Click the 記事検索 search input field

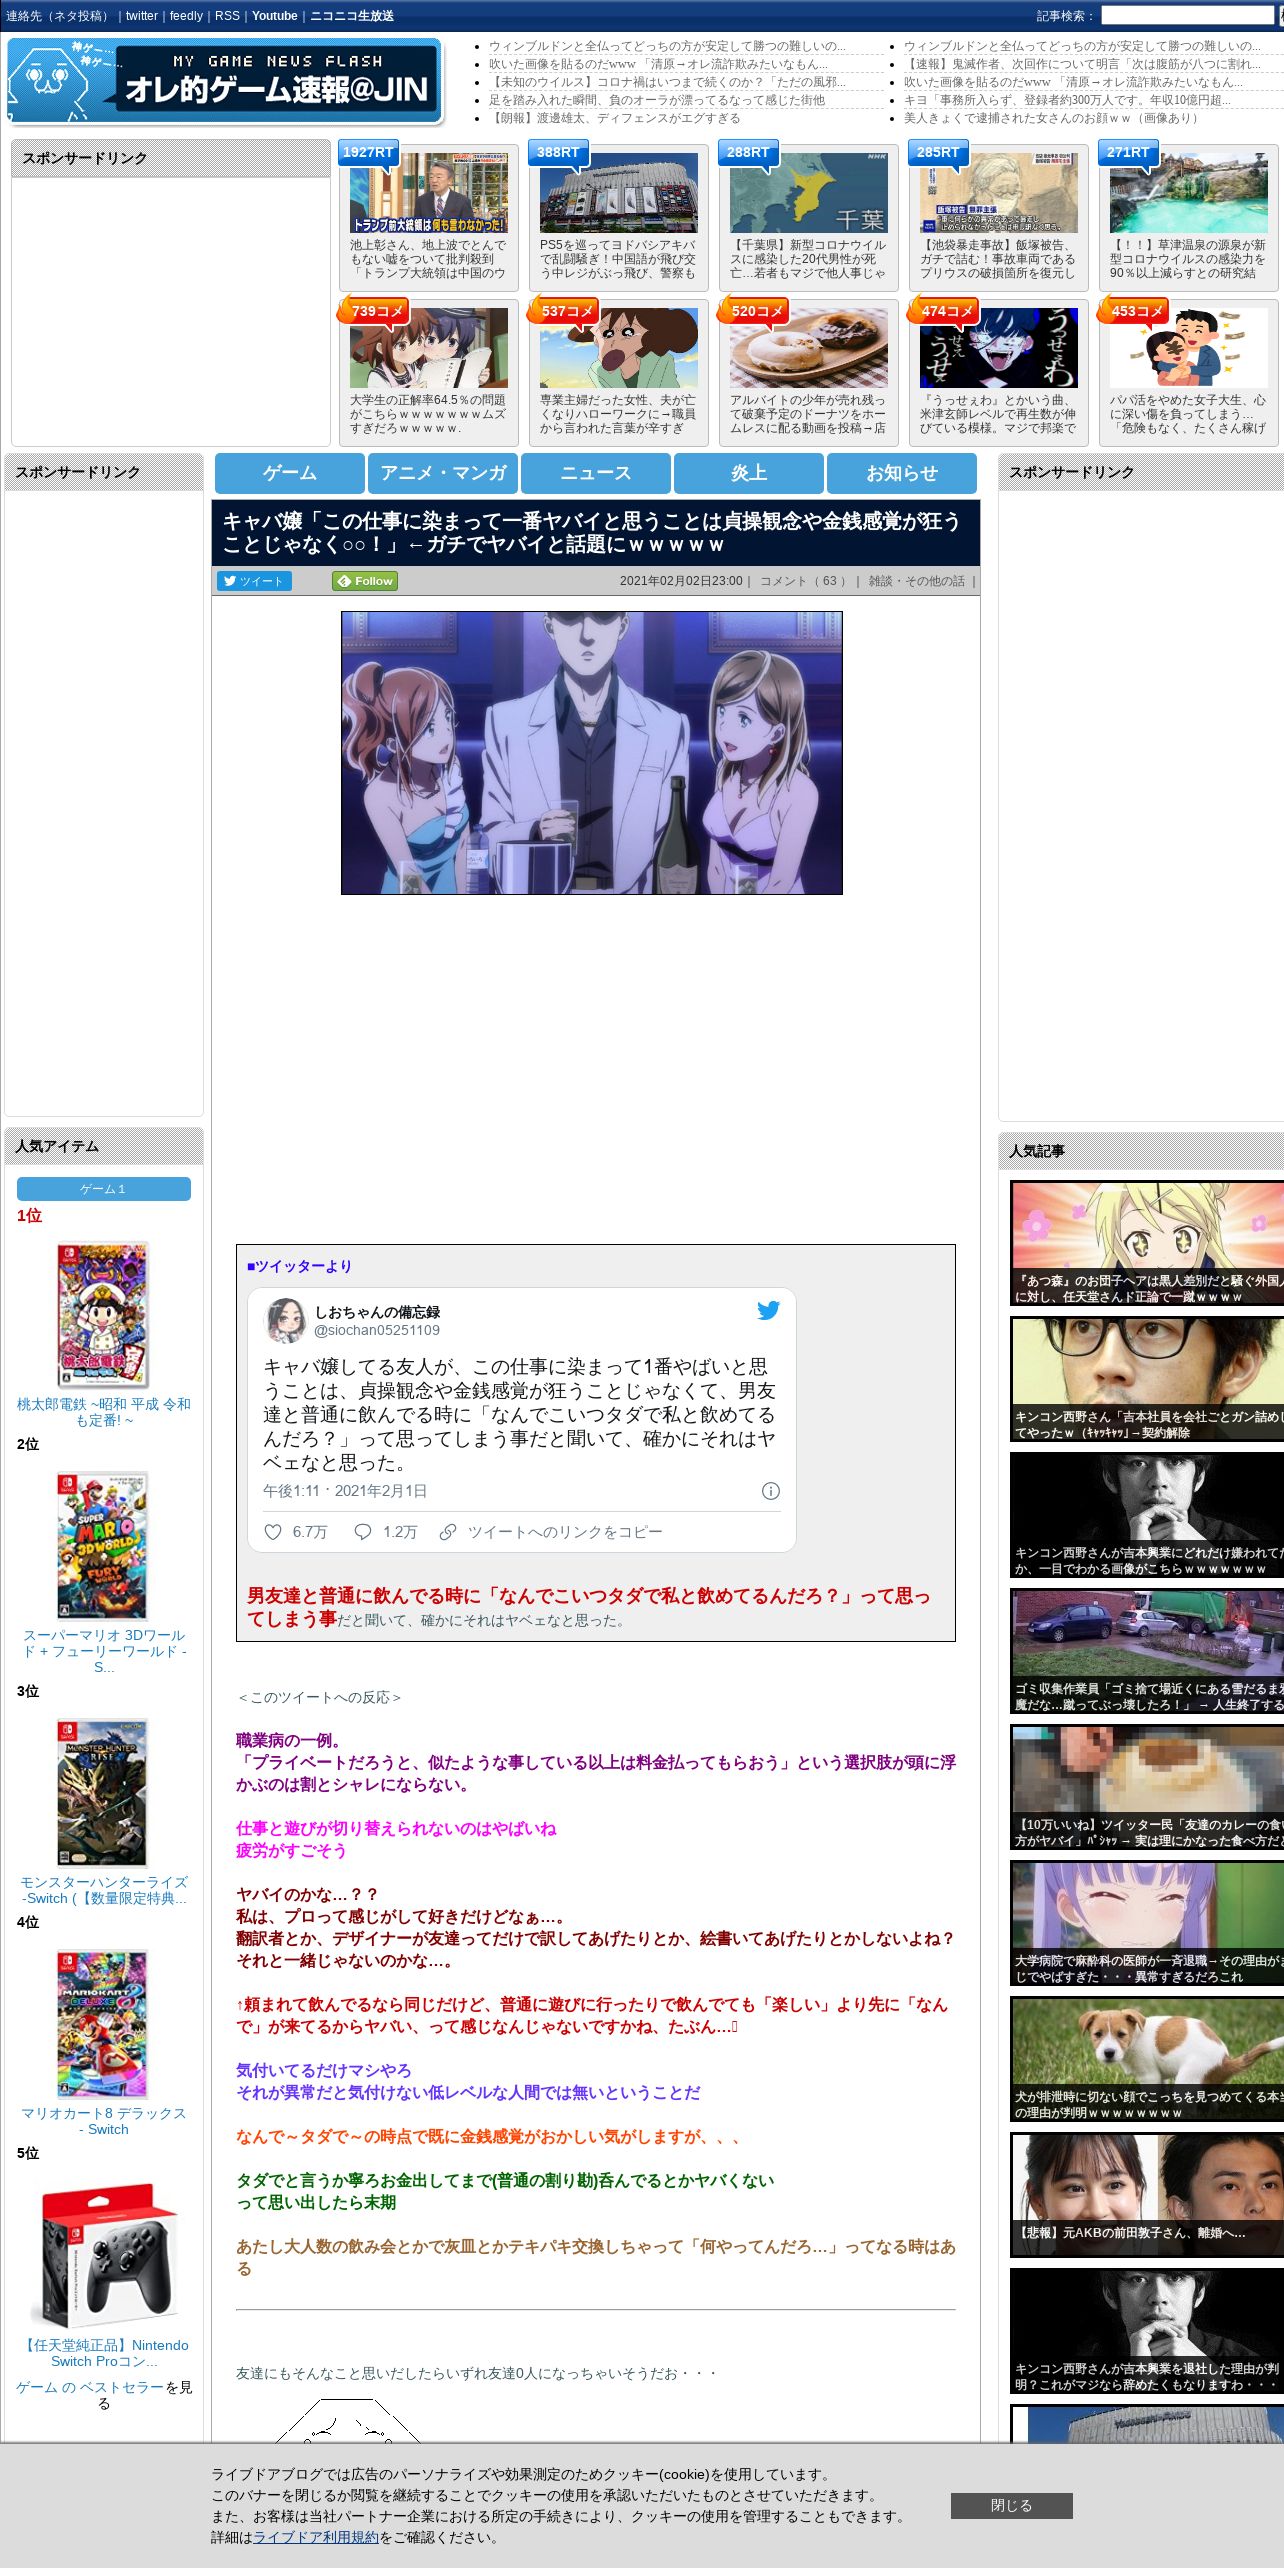coord(1187,16)
